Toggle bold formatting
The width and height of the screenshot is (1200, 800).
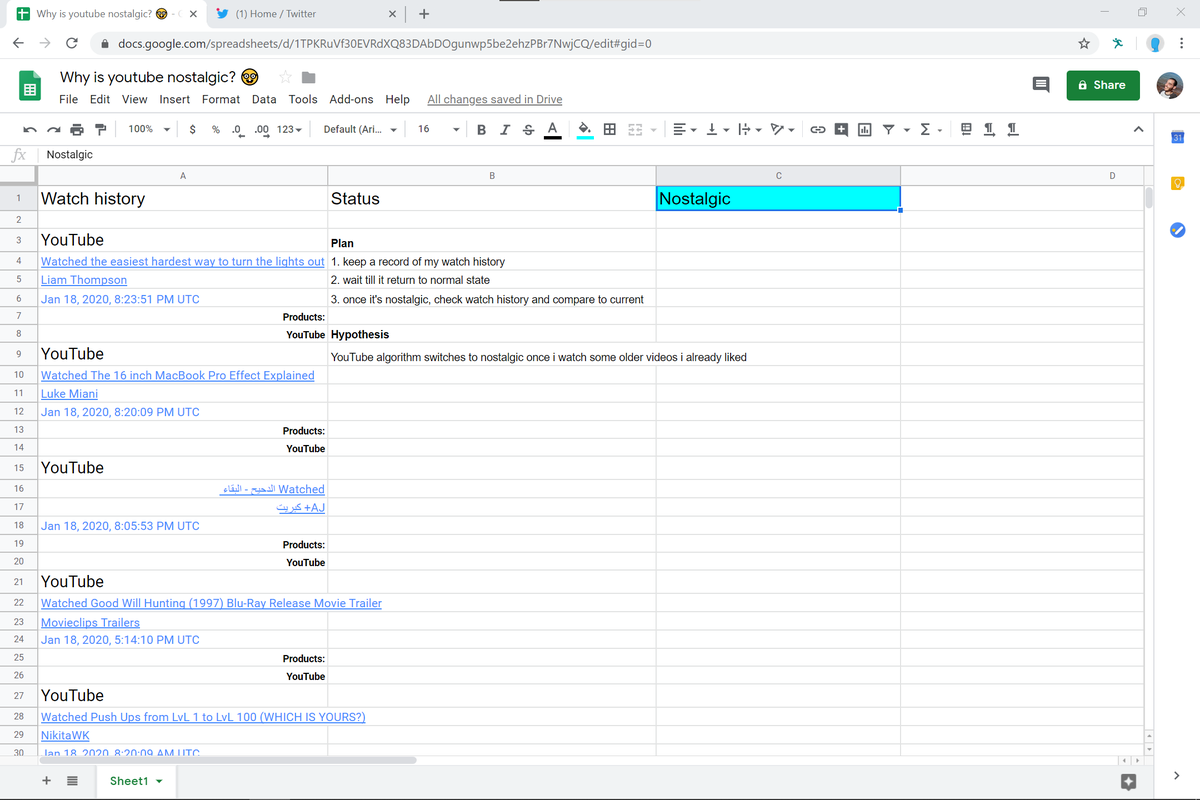[482, 129]
